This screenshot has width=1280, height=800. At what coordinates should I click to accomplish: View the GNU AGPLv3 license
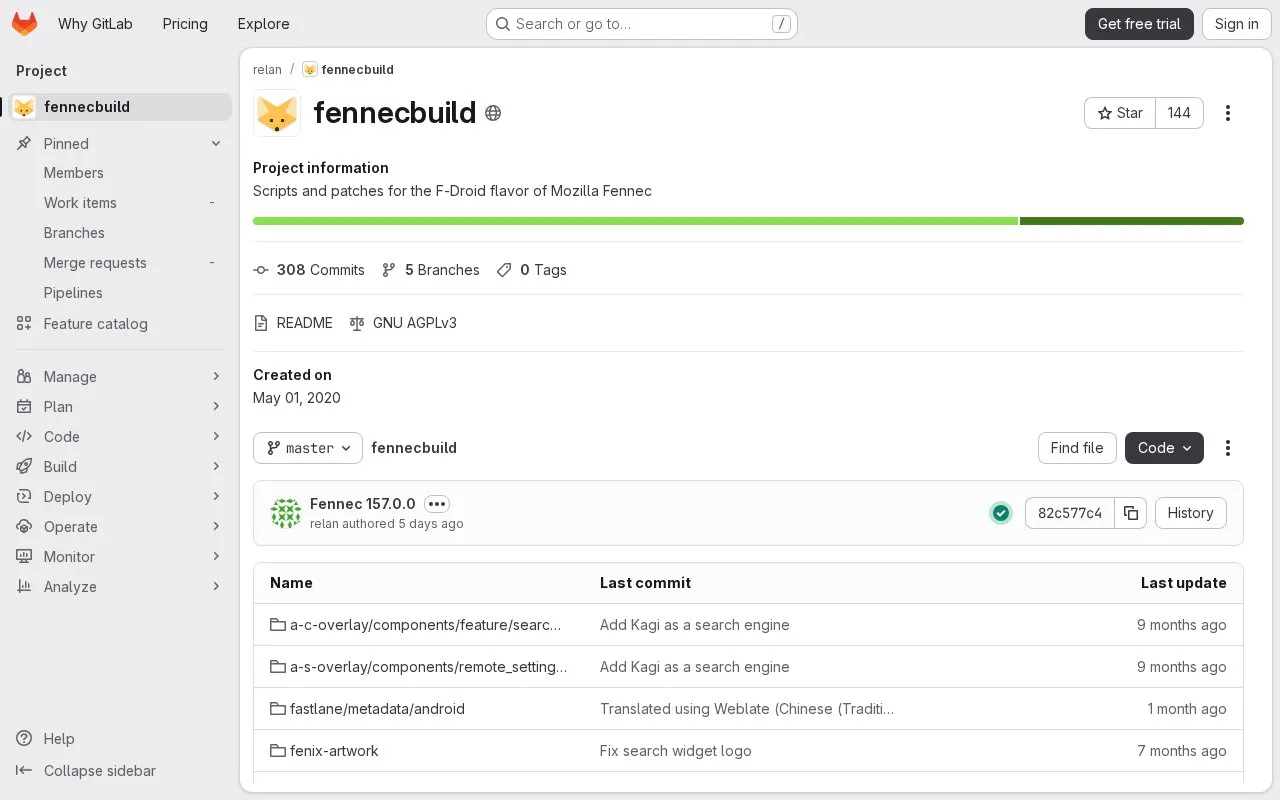click(403, 323)
